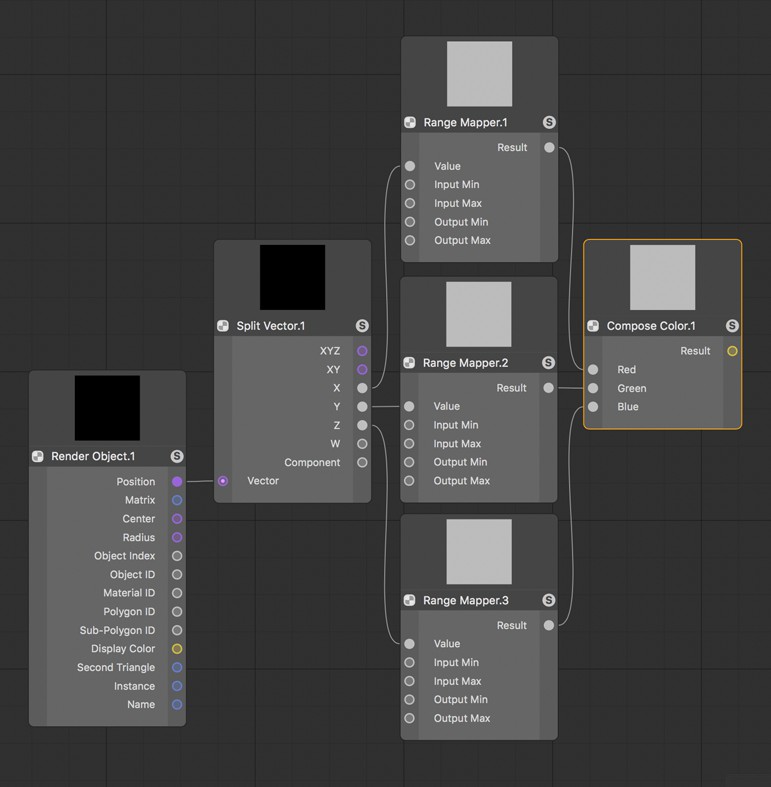
Task: Click the node type icon beside Render Object.1
Action: (38, 456)
